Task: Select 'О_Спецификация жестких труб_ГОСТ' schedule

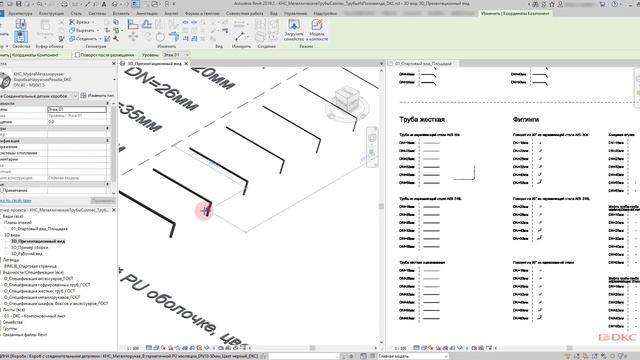Action: click(x=39, y=291)
